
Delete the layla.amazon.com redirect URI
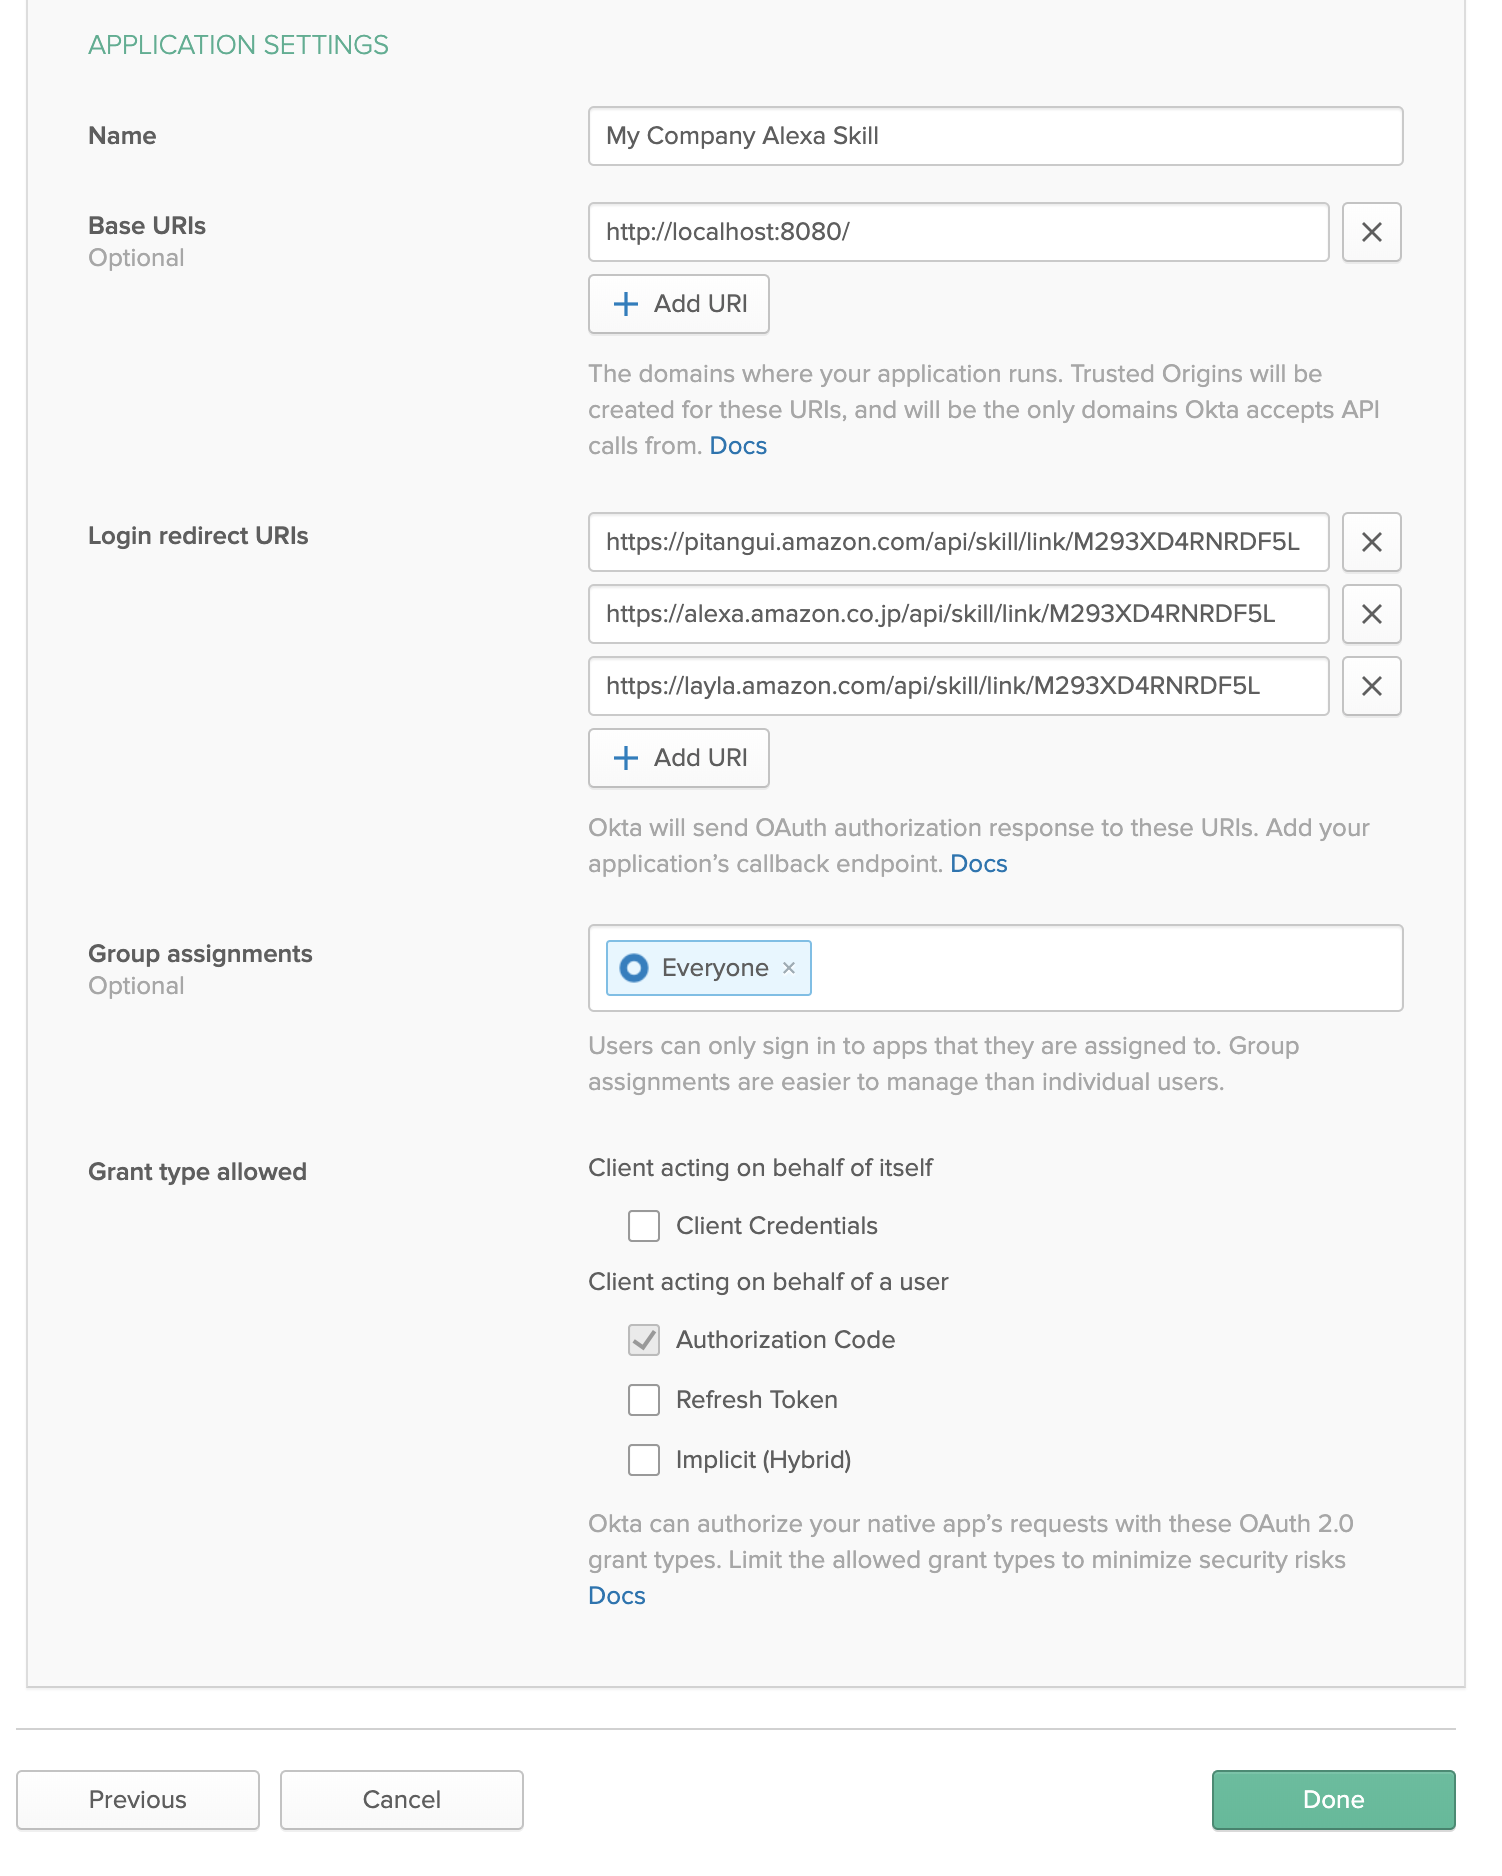1371,686
